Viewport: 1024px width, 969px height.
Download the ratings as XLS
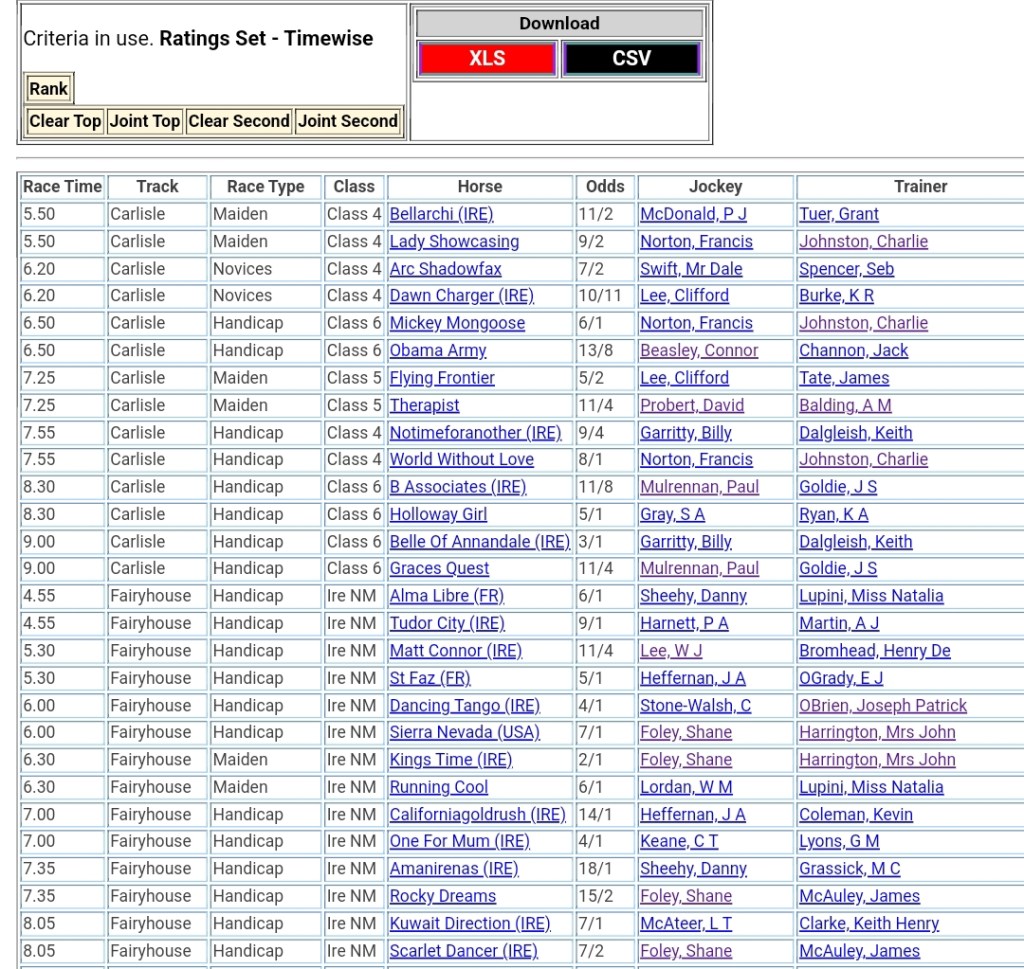487,58
